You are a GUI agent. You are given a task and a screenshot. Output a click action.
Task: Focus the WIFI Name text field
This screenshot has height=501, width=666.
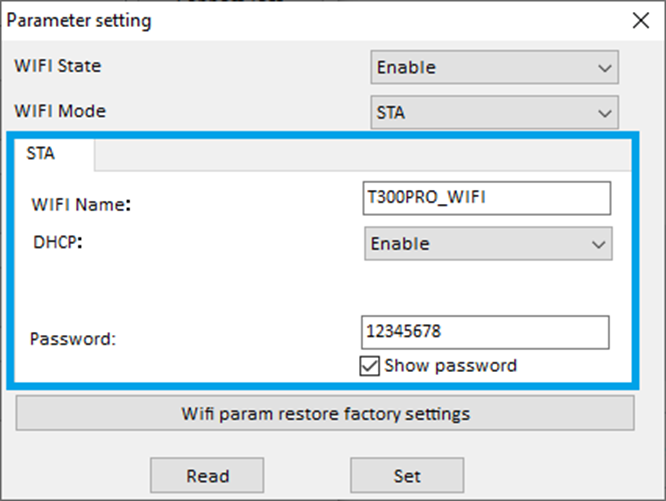[486, 197]
